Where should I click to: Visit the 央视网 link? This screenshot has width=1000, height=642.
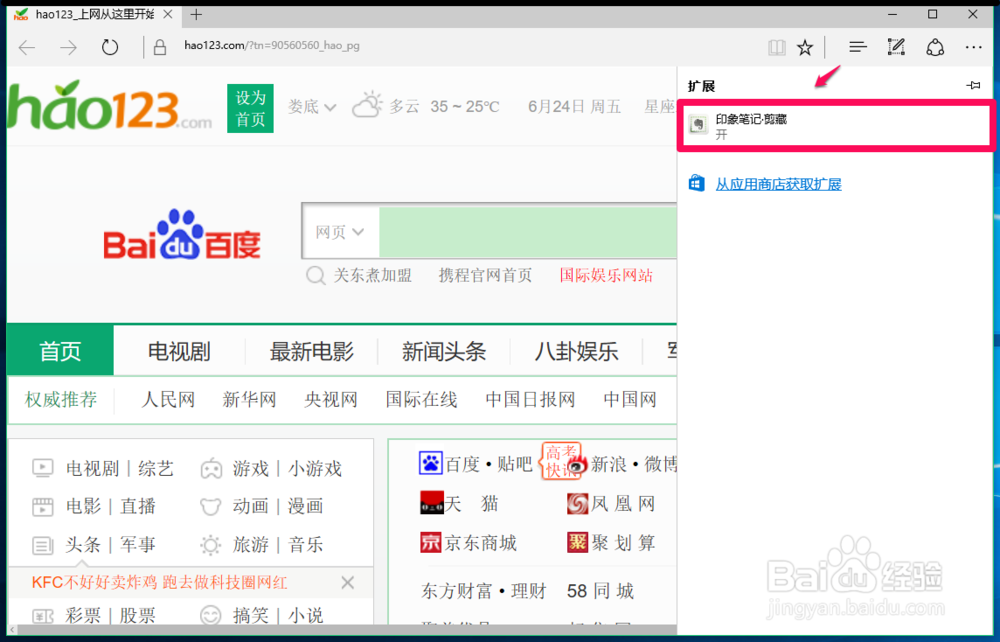coord(331,400)
